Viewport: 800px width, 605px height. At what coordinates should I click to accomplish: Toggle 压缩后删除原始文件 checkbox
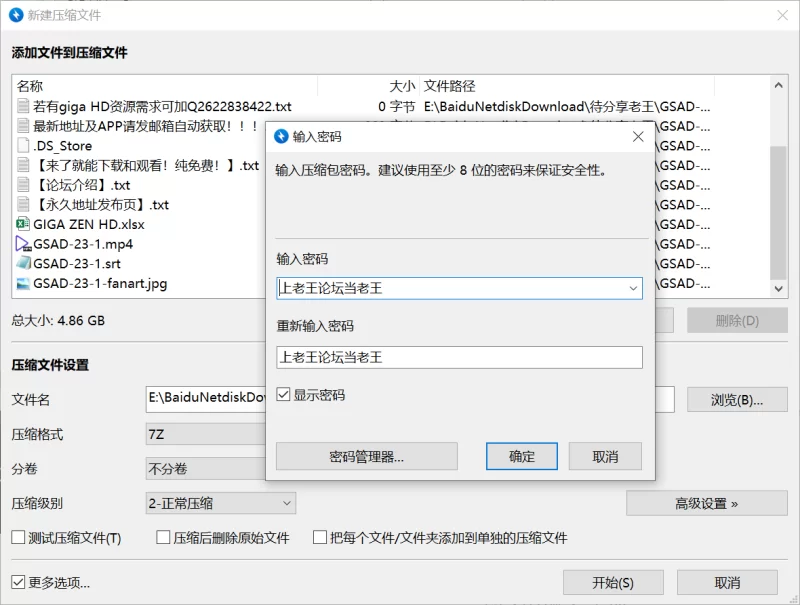(163, 538)
